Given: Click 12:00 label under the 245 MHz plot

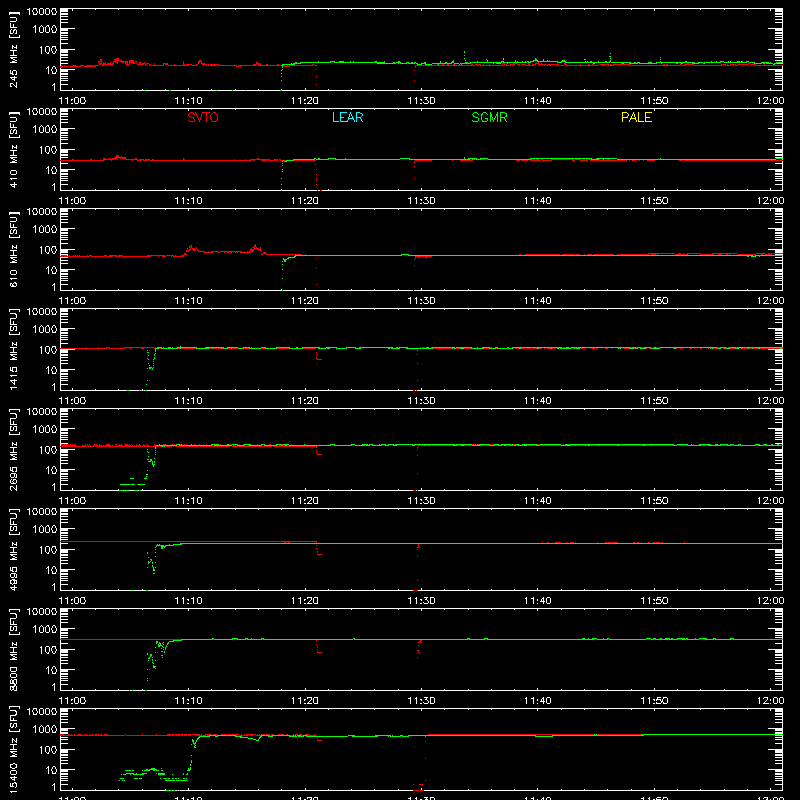Looking at the screenshot, I should (770, 101).
